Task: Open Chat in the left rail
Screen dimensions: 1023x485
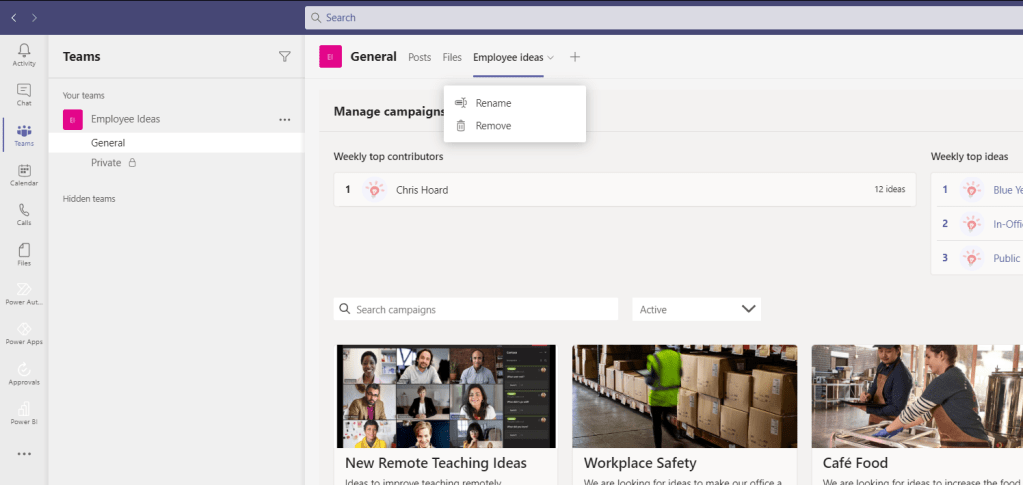Action: click(24, 94)
